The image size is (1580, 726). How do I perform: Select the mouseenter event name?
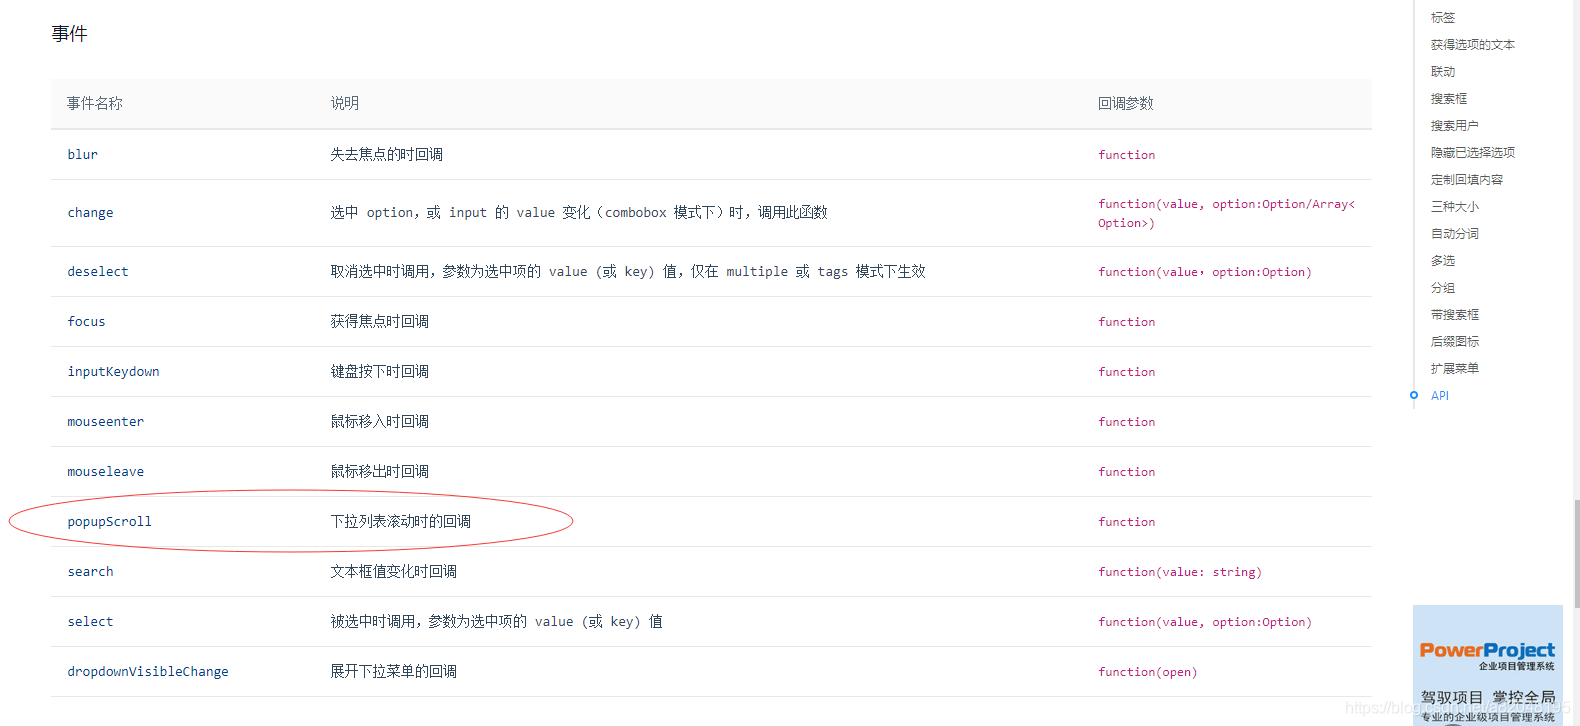105,422
